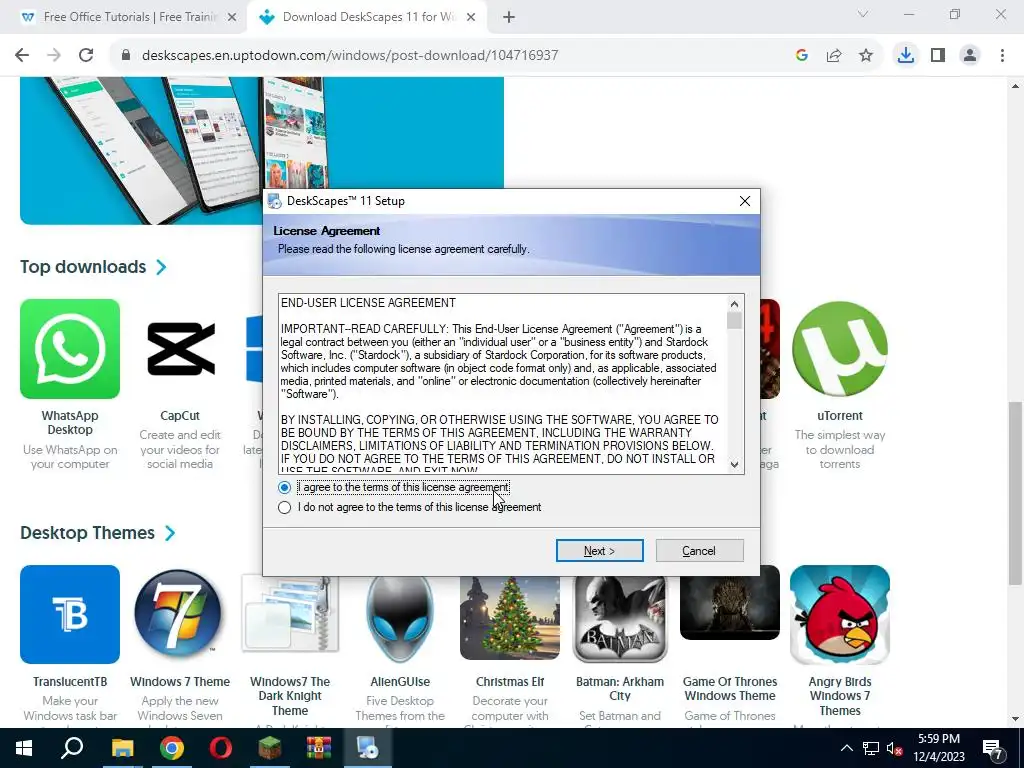Open WhatsApp Desktop app icon
Screen dimensions: 1024x768
click(70, 349)
